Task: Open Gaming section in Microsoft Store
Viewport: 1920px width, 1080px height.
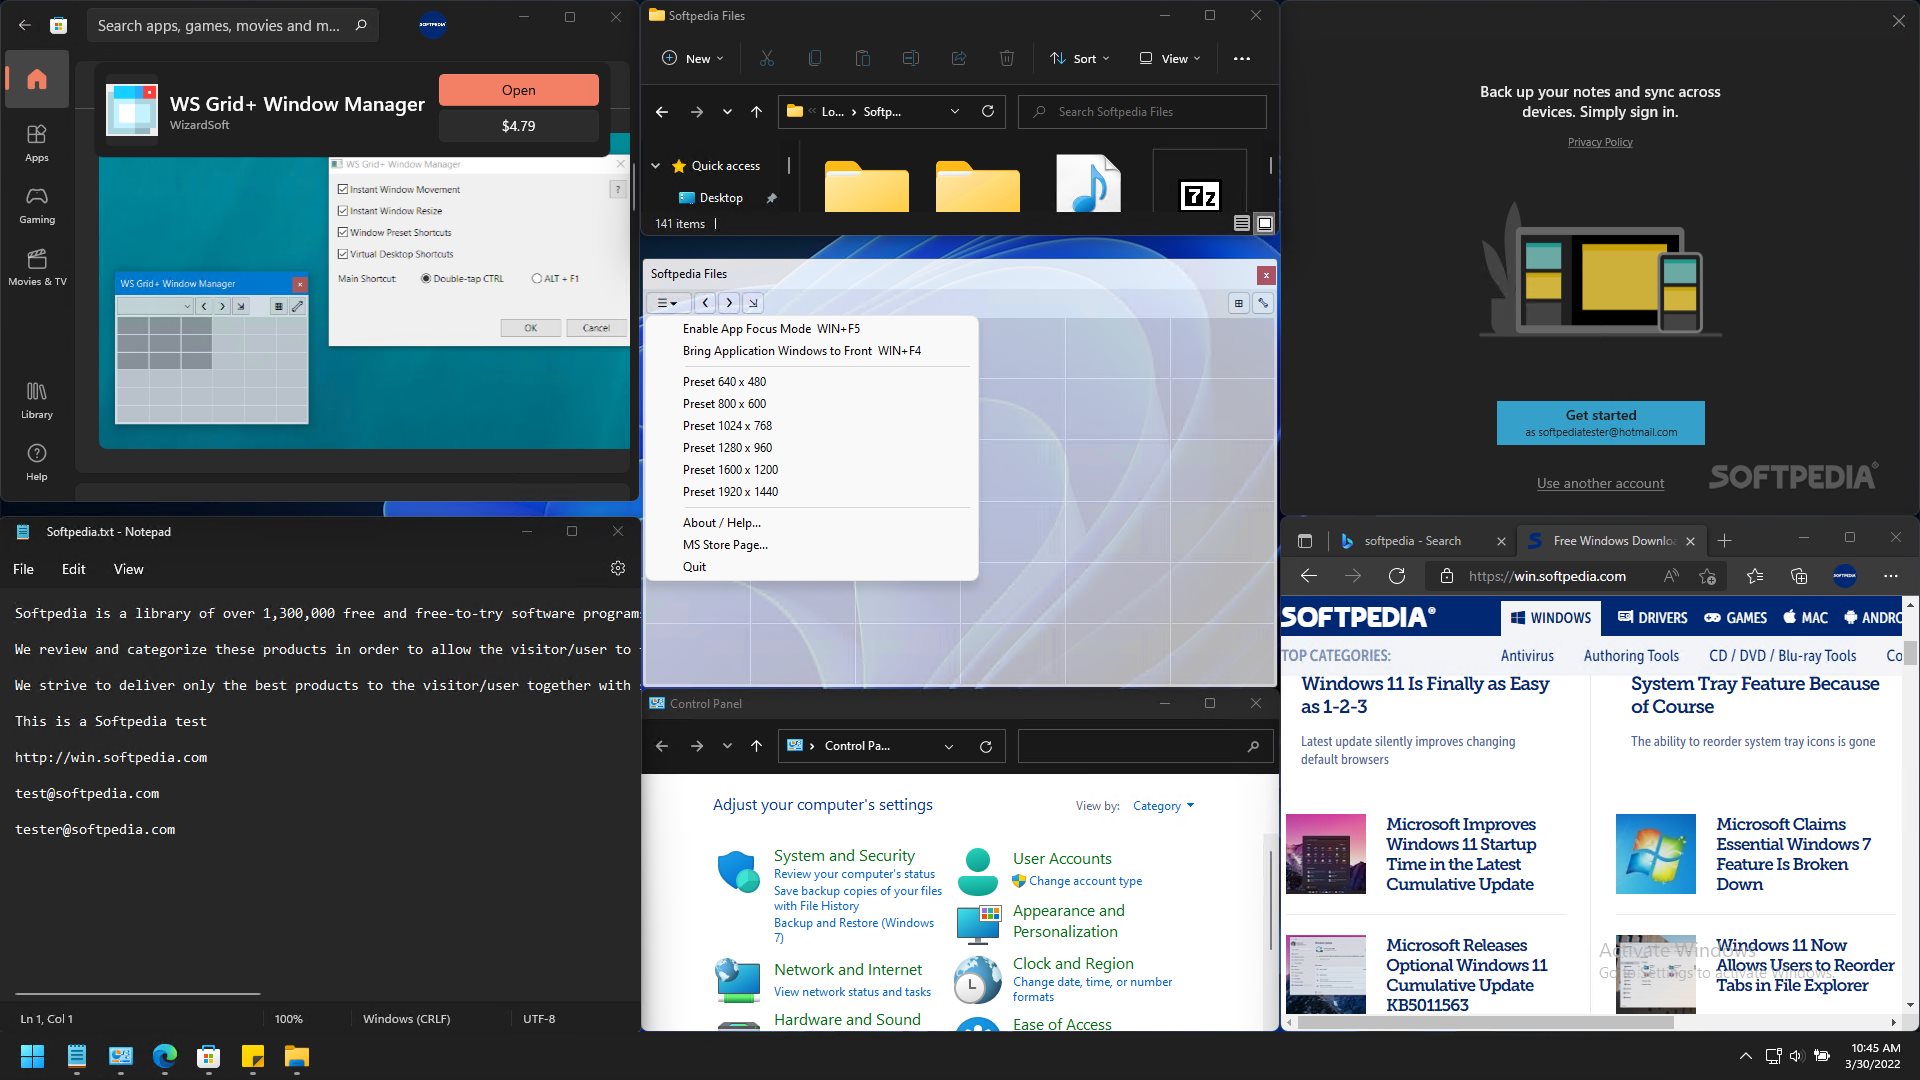Action: point(37,205)
